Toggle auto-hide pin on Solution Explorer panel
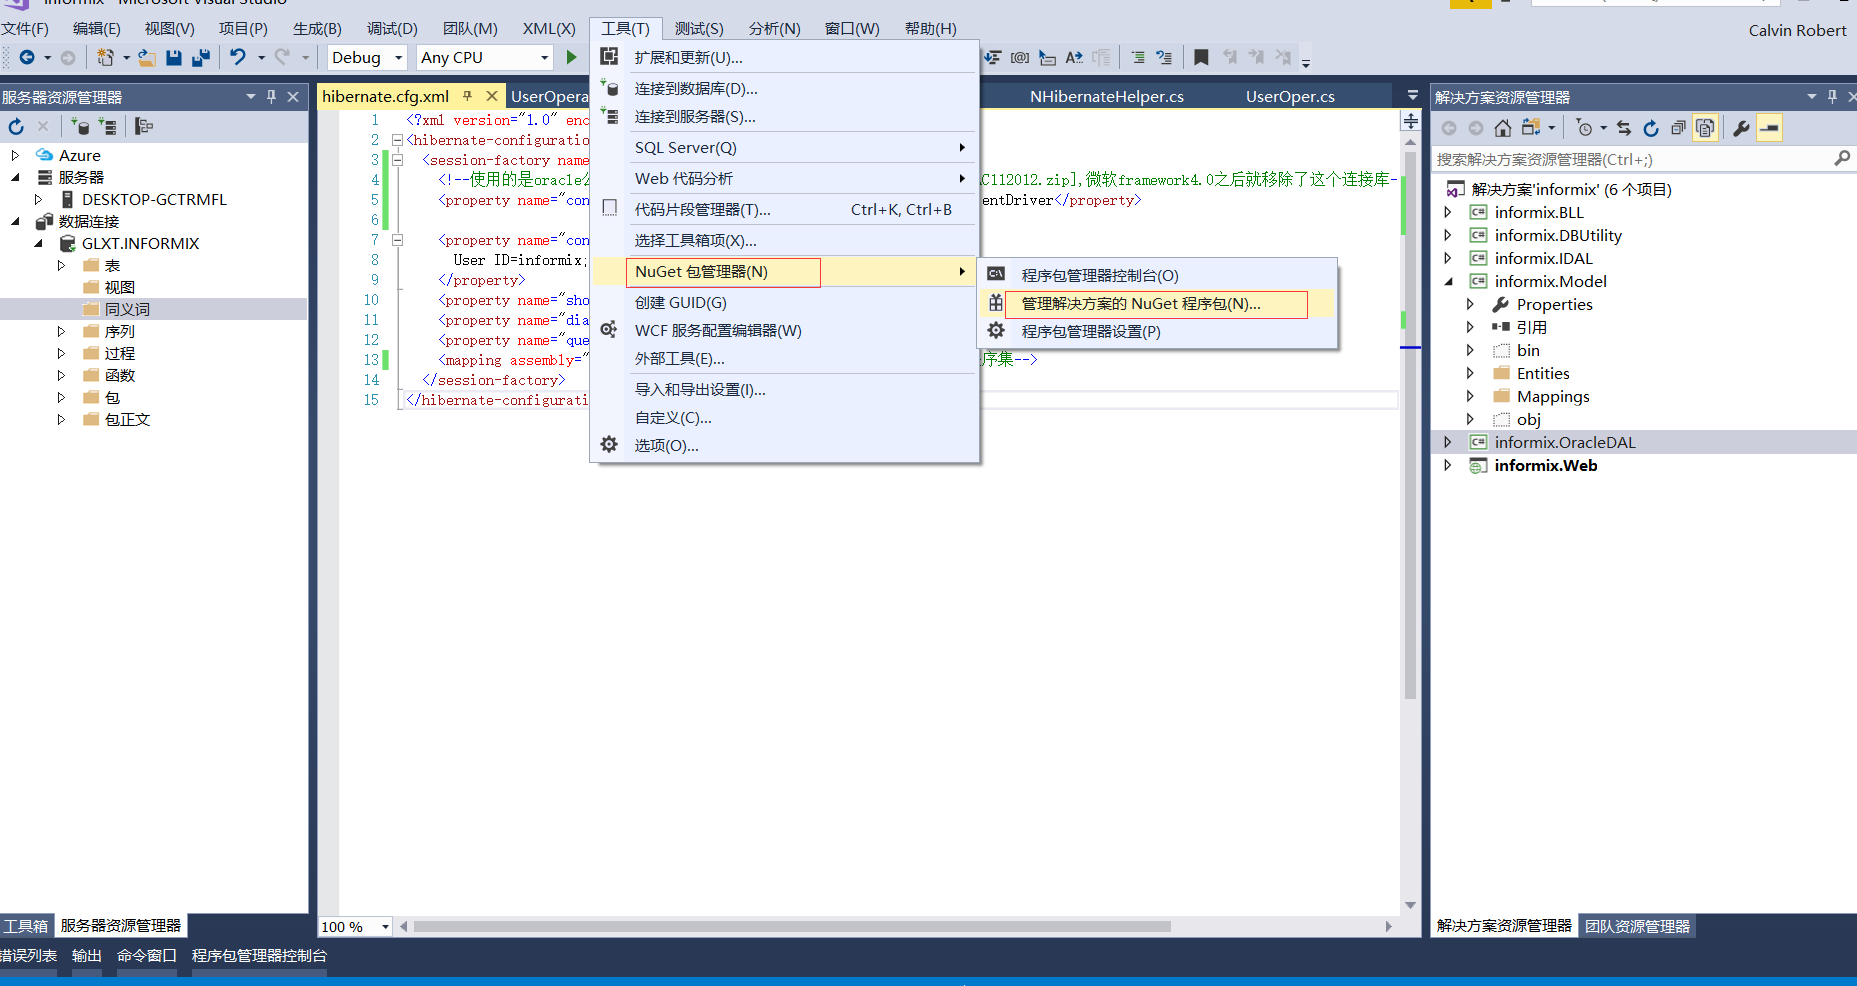 [1832, 97]
